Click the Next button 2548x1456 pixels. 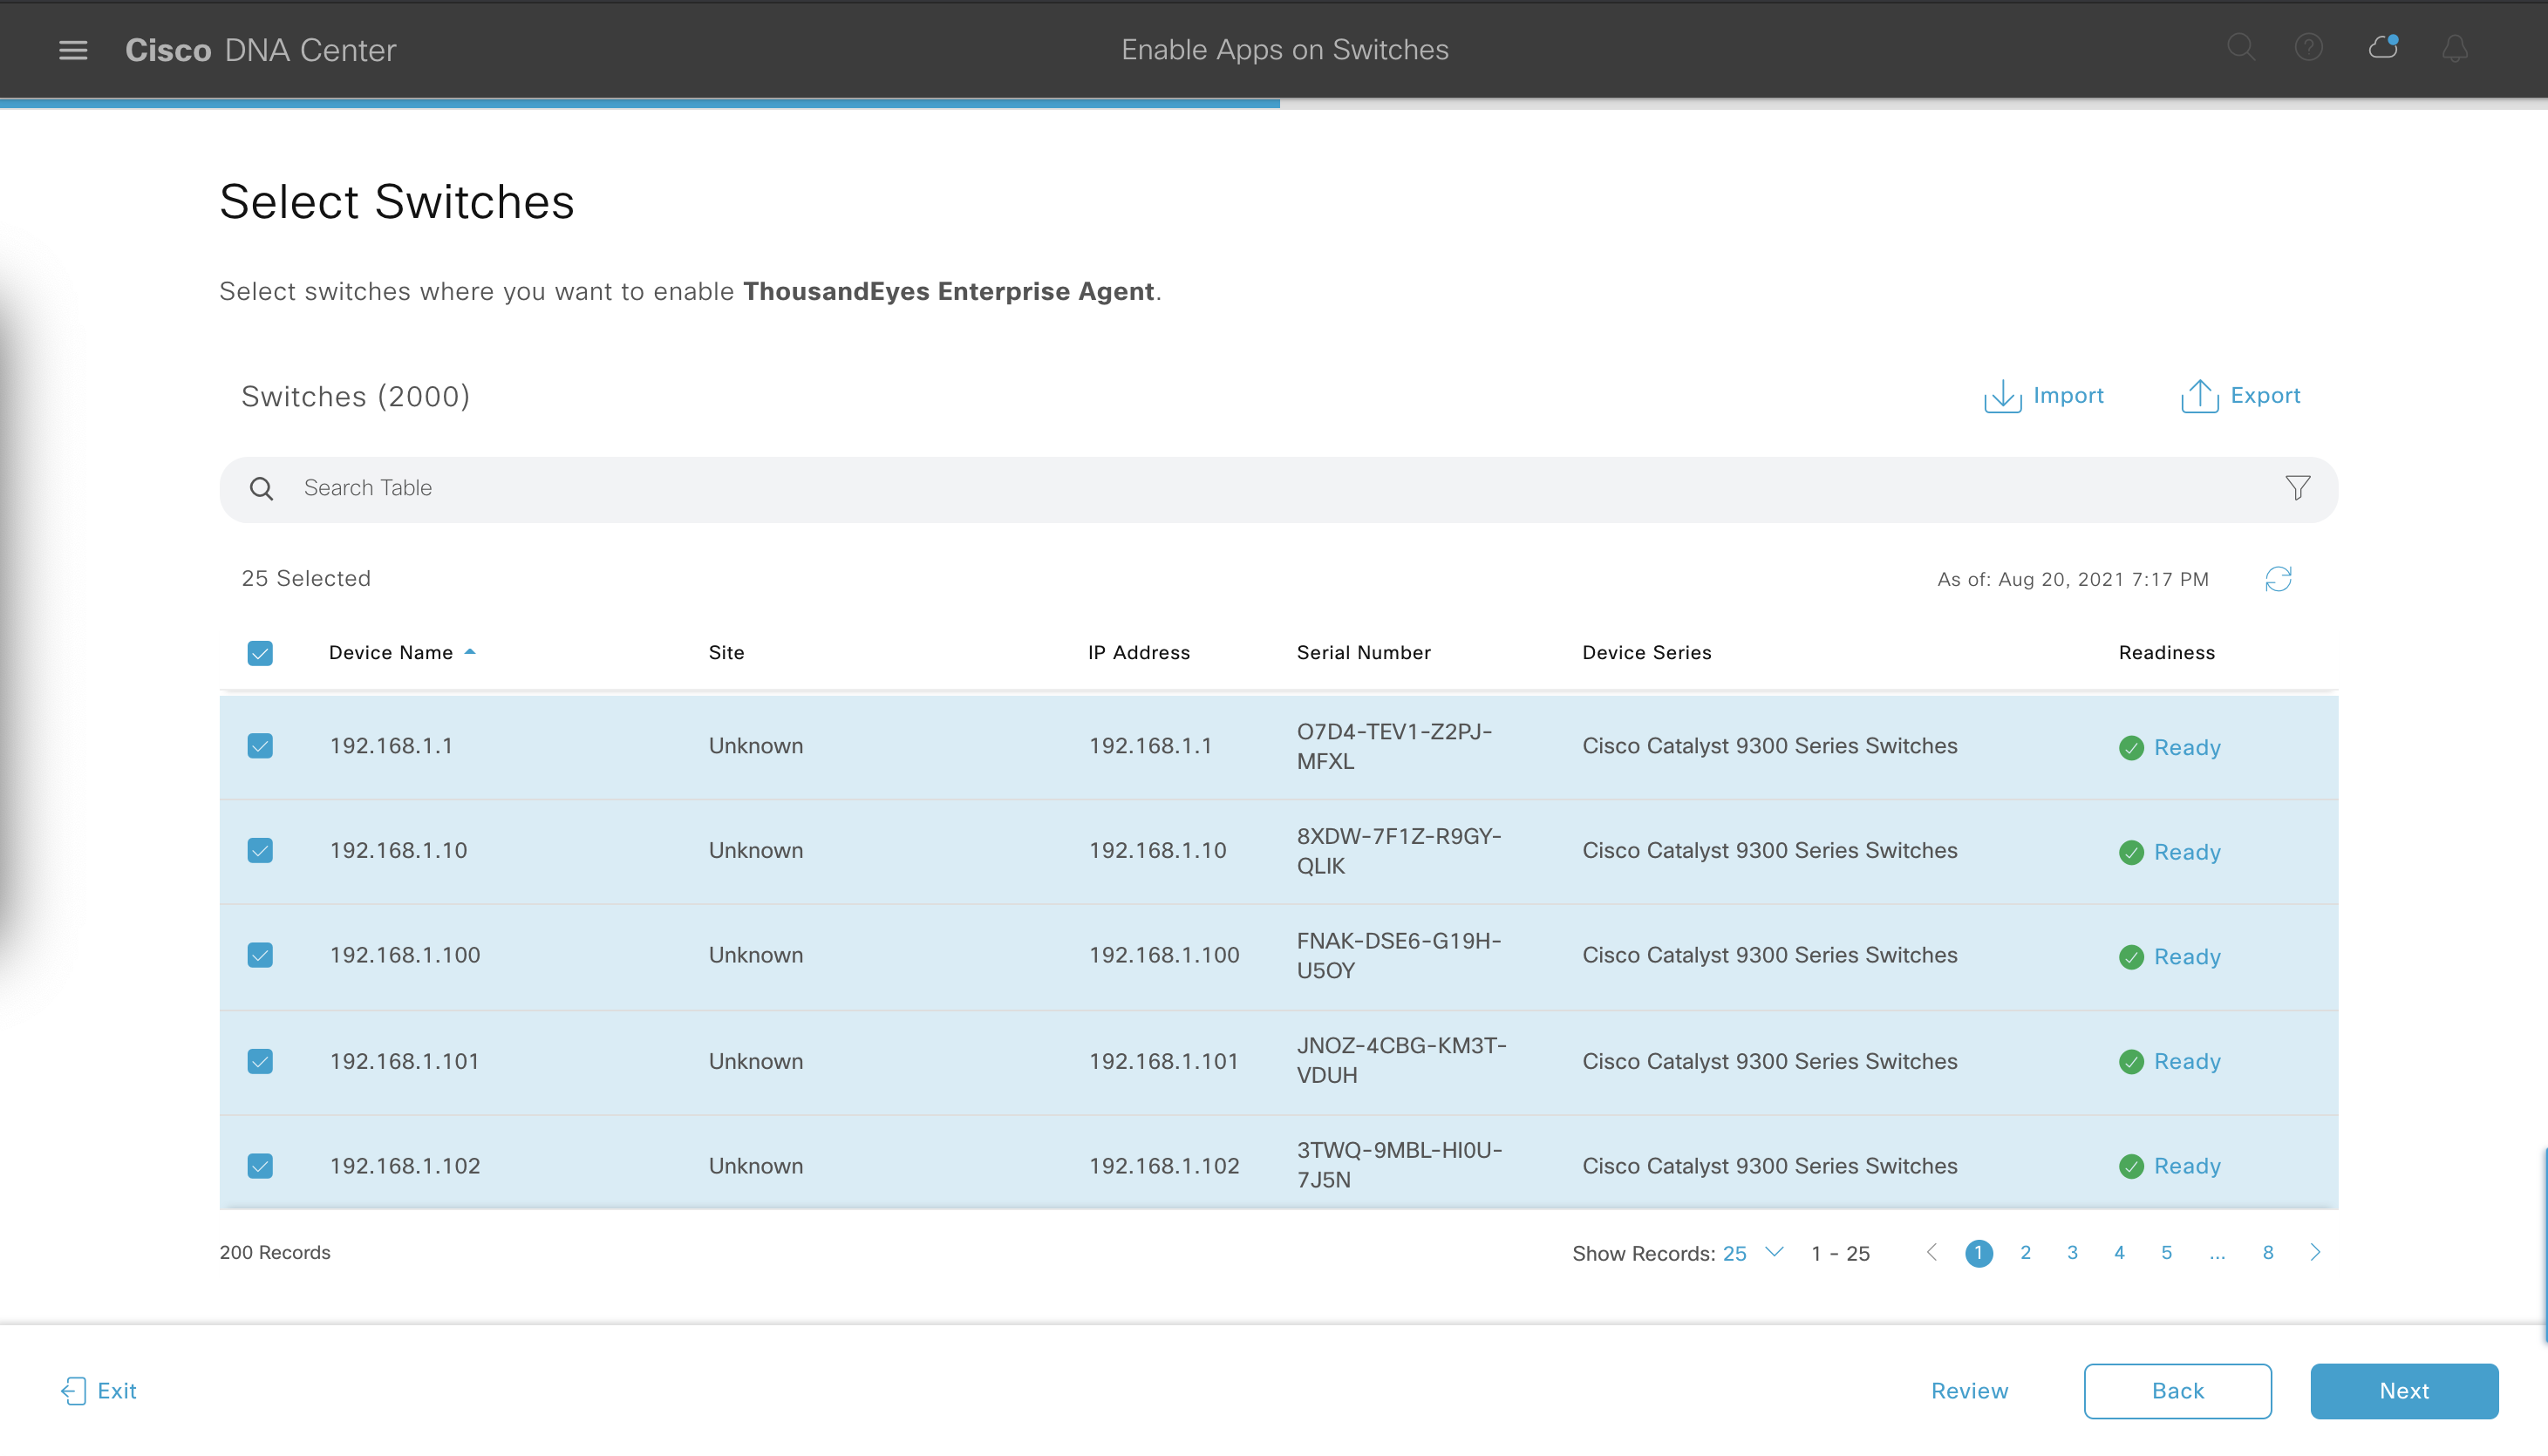coord(2403,1391)
